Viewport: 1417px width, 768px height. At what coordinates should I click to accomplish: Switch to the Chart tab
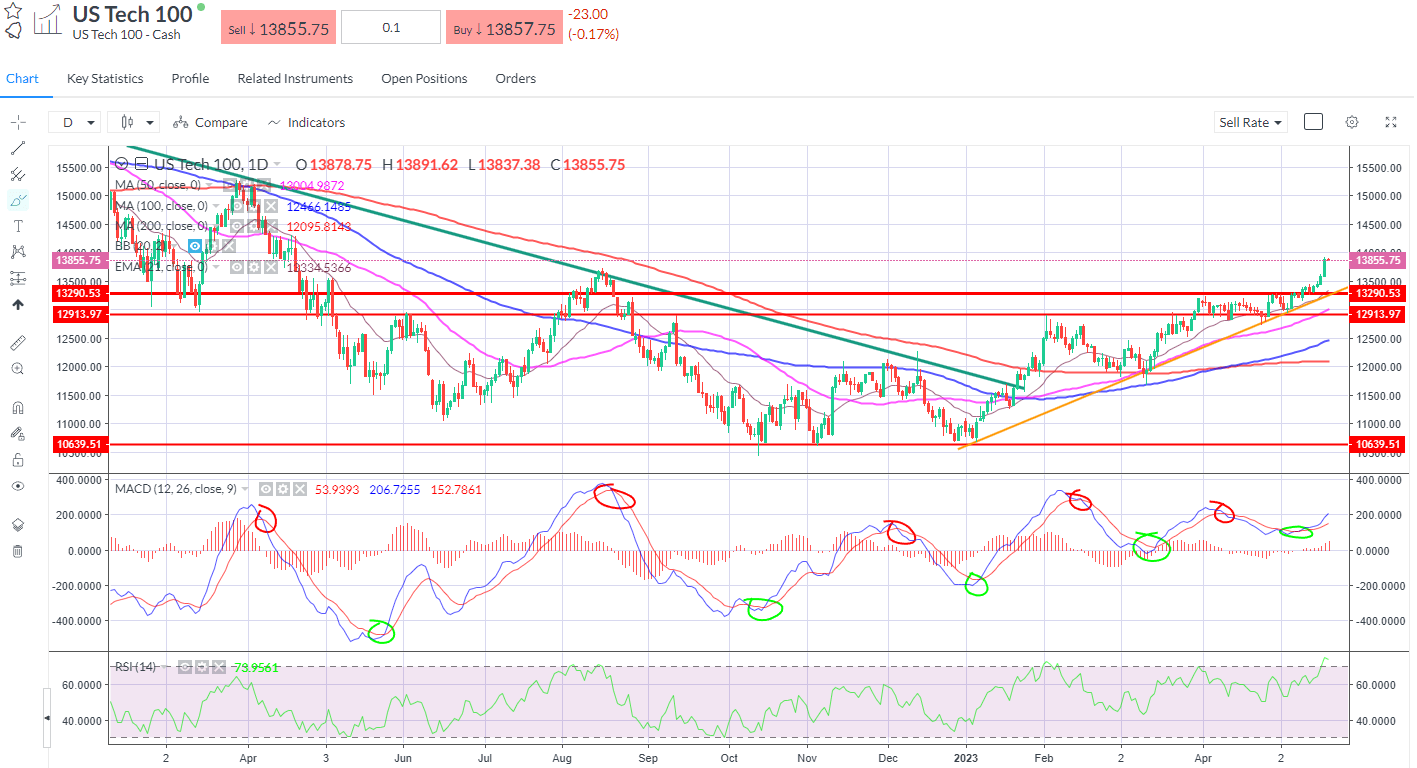click(x=22, y=78)
